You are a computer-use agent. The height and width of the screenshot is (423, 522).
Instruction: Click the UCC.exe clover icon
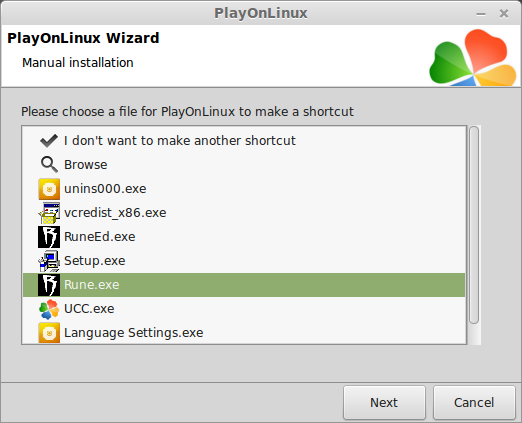point(49,309)
